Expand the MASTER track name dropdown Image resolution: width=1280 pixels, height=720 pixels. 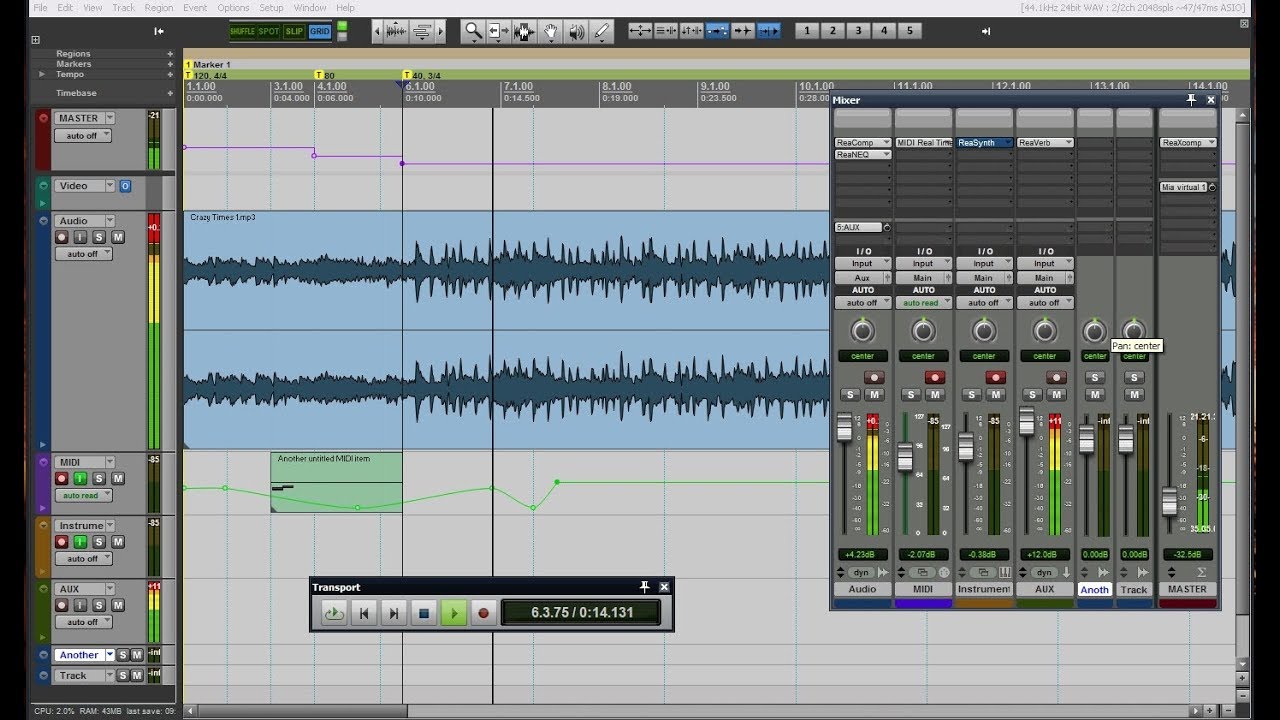(x=110, y=118)
